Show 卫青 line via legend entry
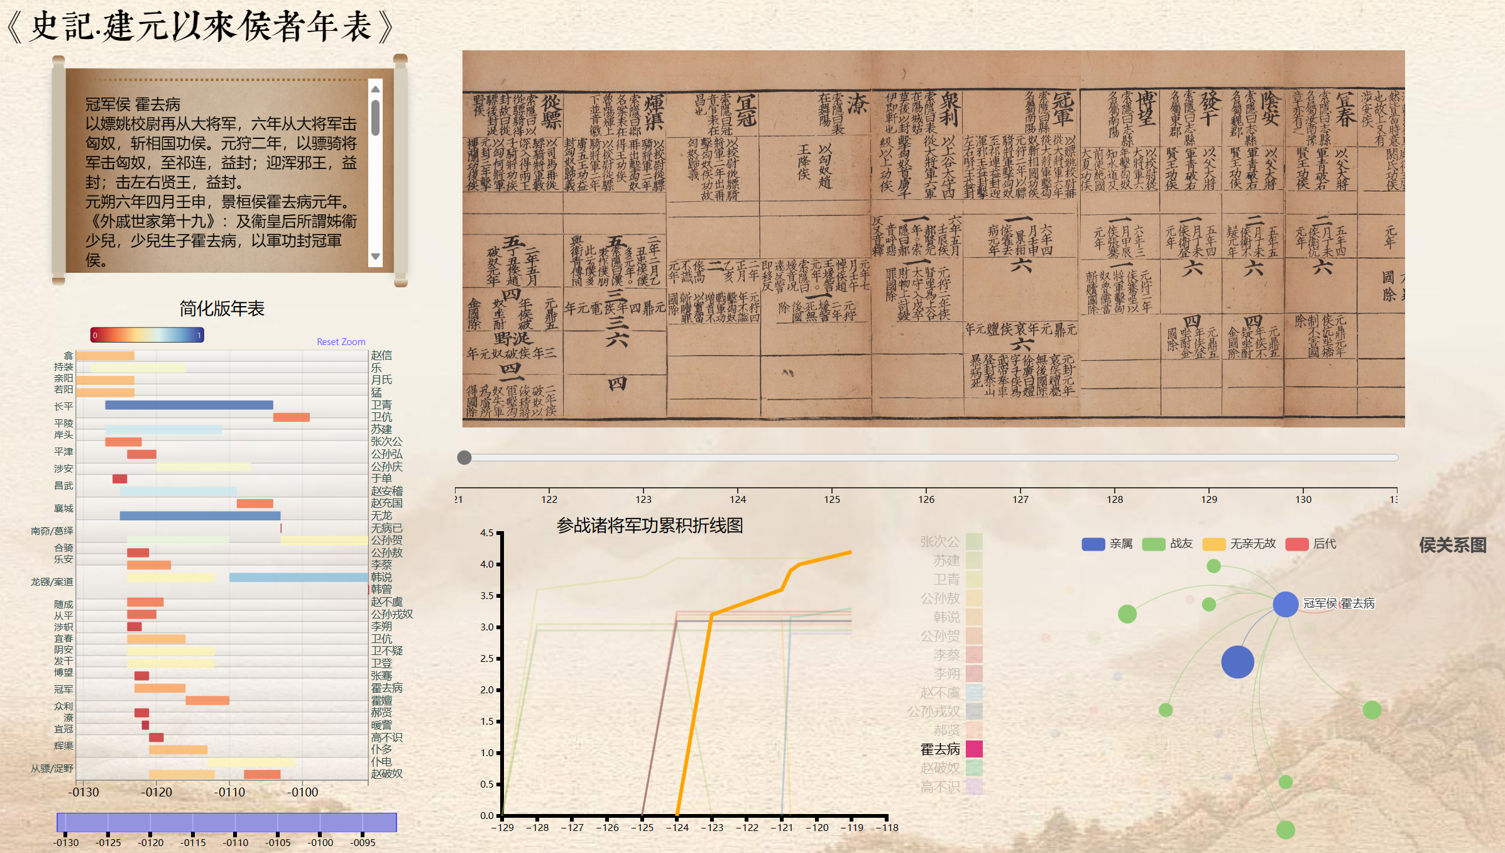 946,580
